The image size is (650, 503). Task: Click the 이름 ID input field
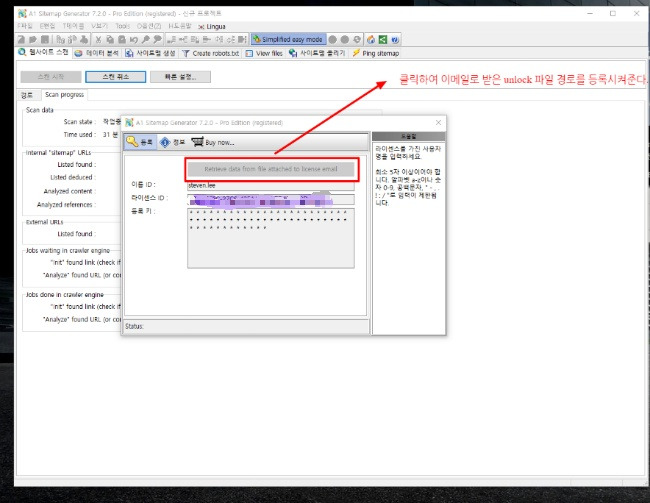click(271, 185)
